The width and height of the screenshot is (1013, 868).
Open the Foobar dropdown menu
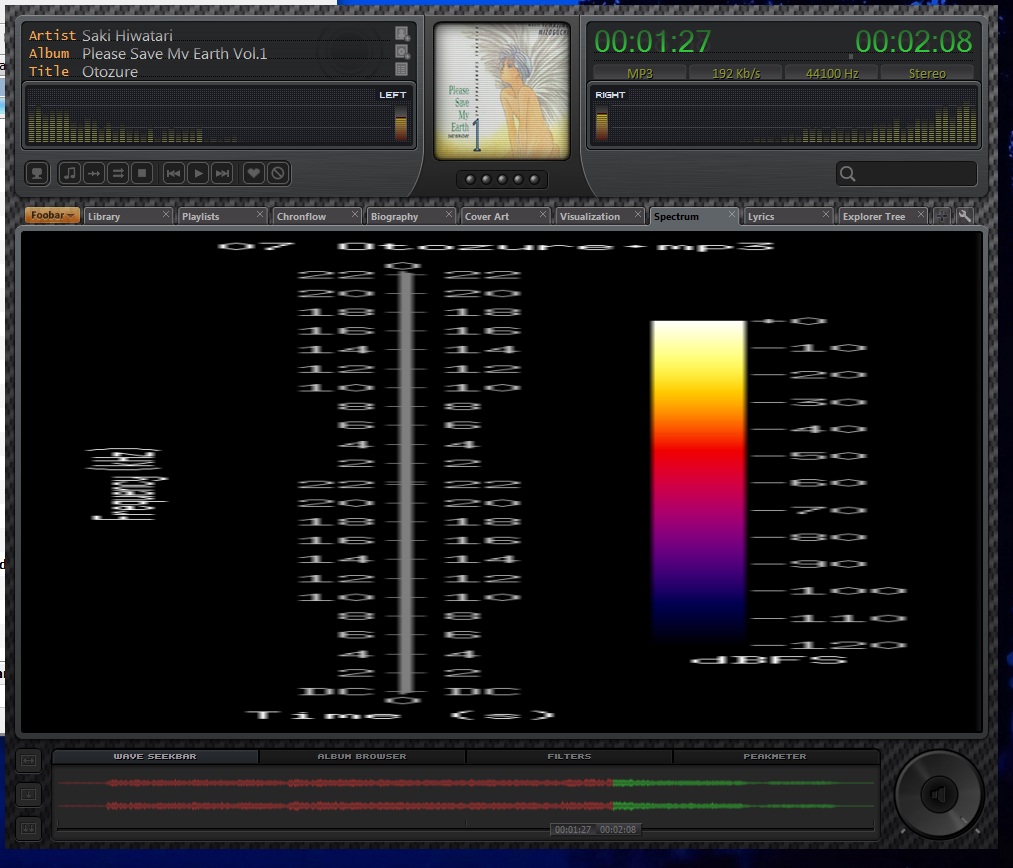point(53,216)
